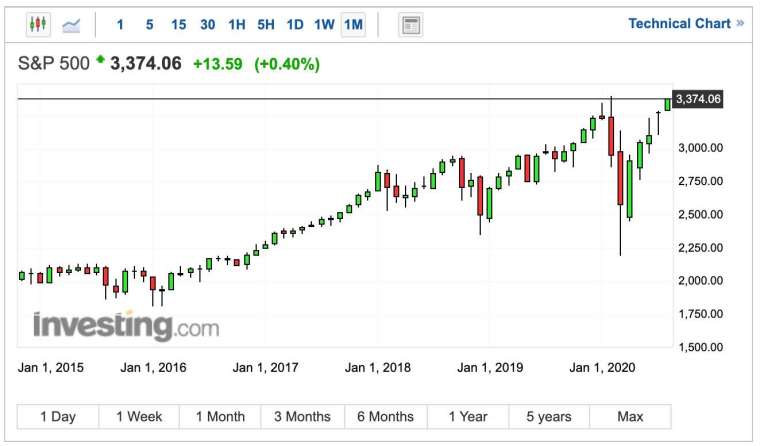Click the 1,500.00 price axis label
This screenshot has height=446, width=760.
pyautogui.click(x=700, y=347)
